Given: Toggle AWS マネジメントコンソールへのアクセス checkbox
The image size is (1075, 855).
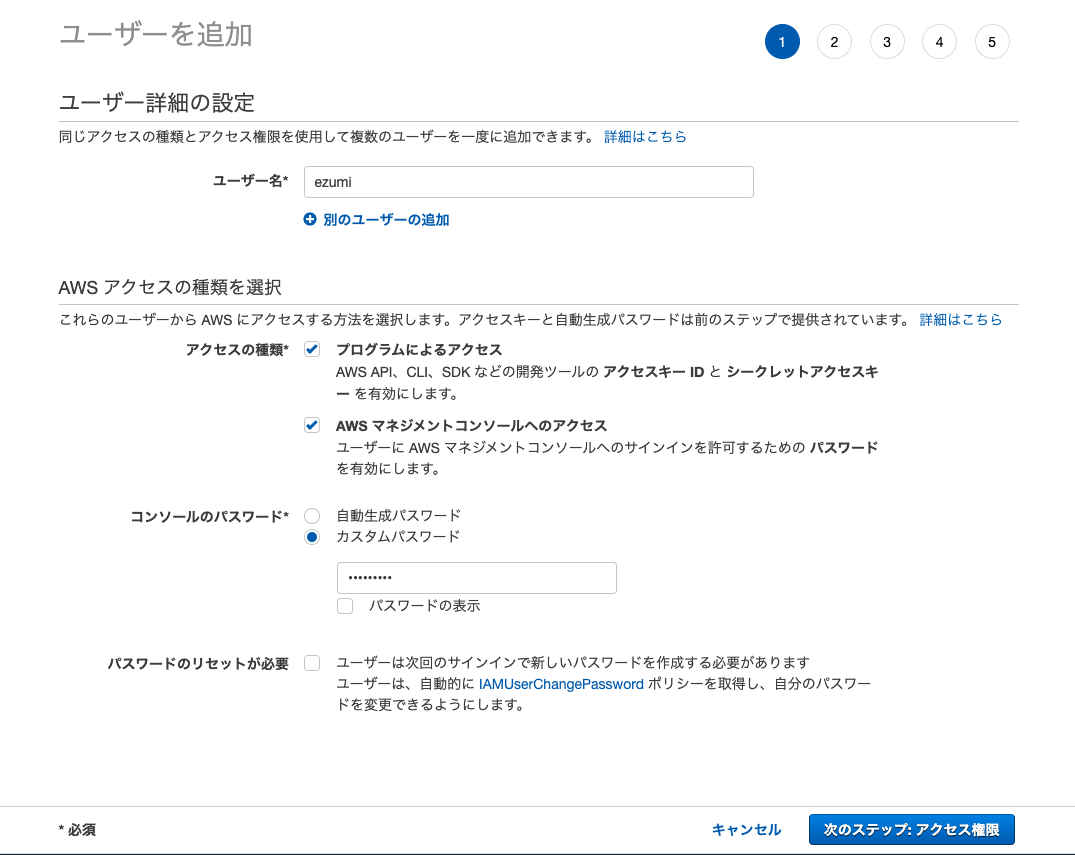Looking at the screenshot, I should (312, 425).
